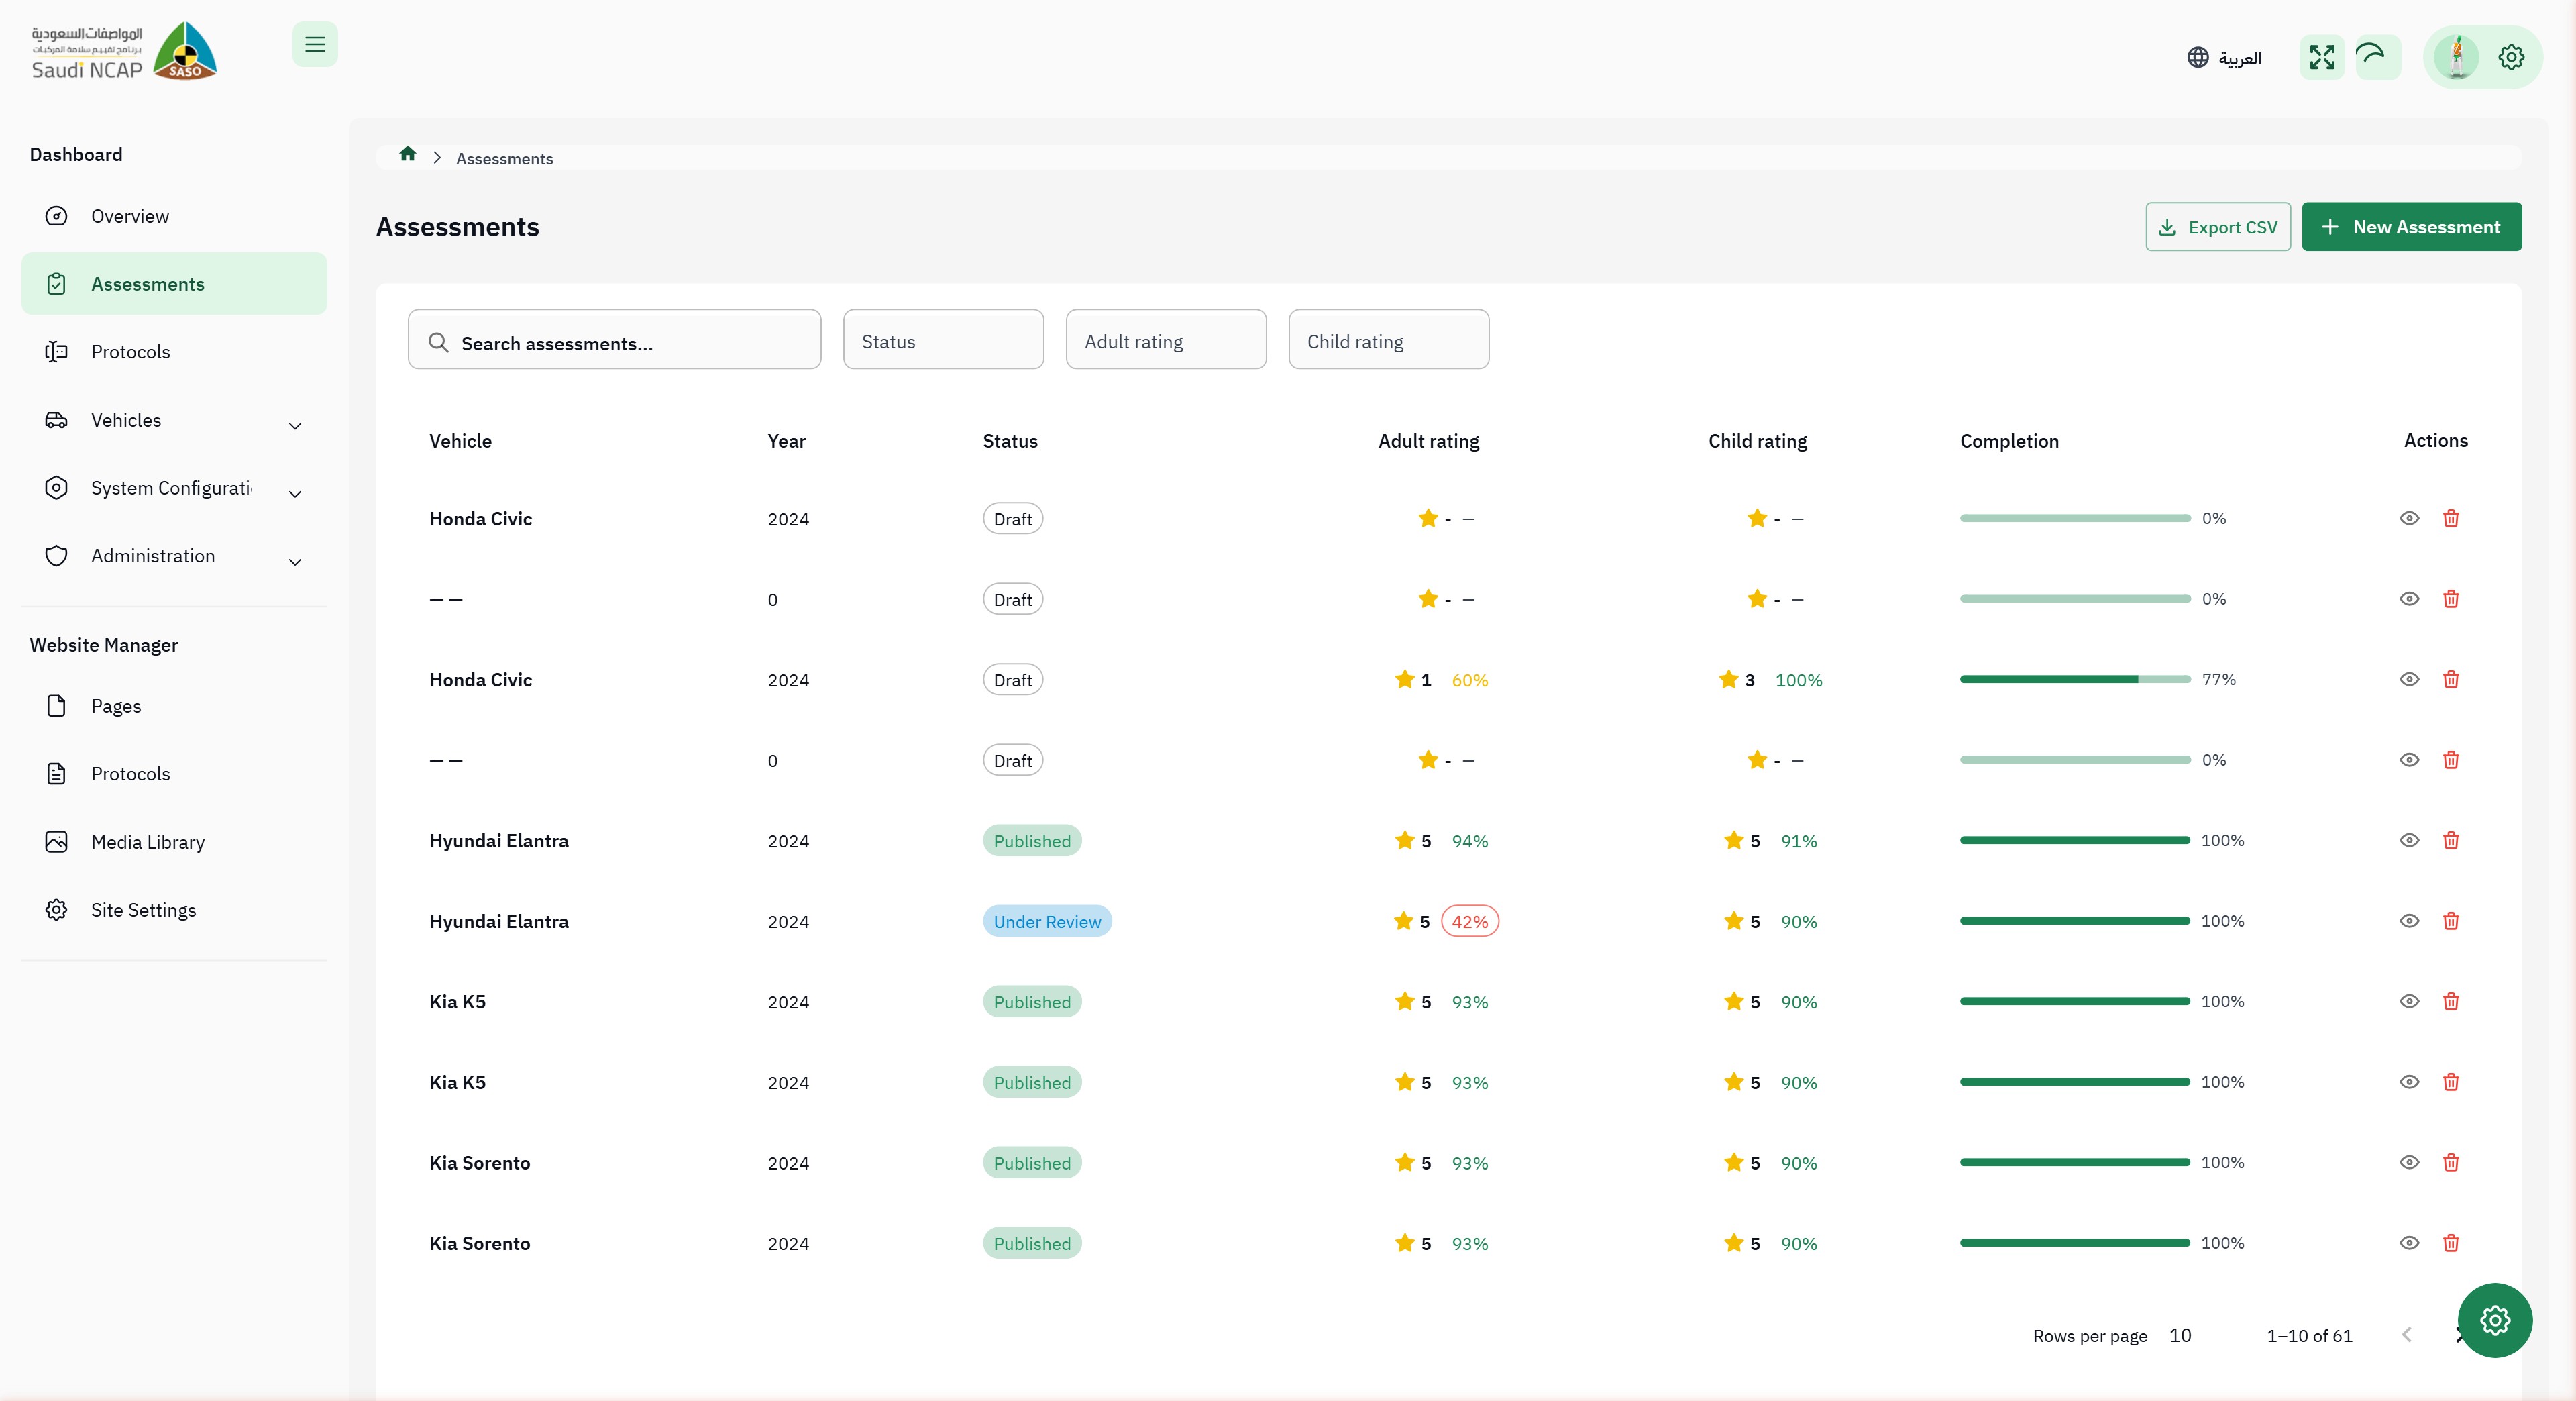Open Protocols under the Website Manager section
The width and height of the screenshot is (2576, 1401).
click(x=174, y=774)
